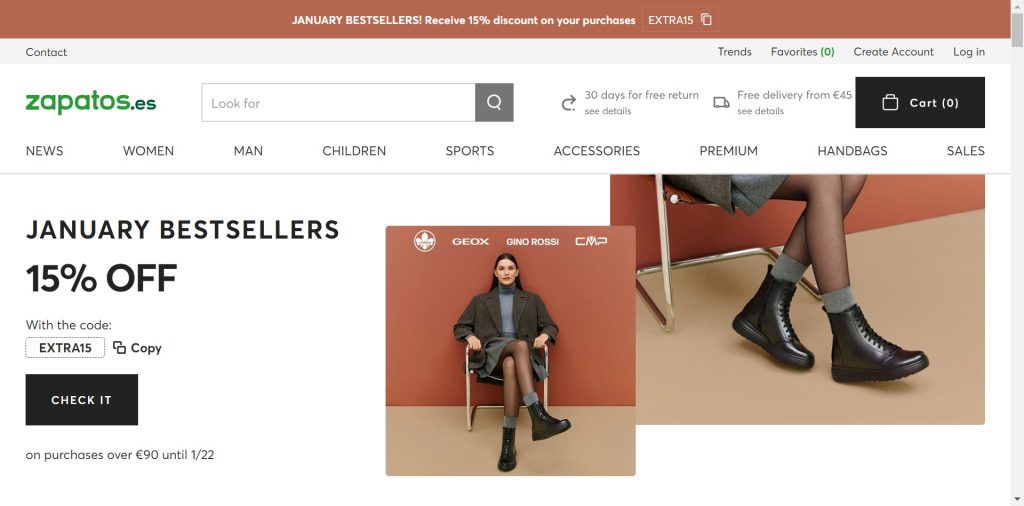
Task: Click the seated woman promo image
Action: tap(510, 351)
